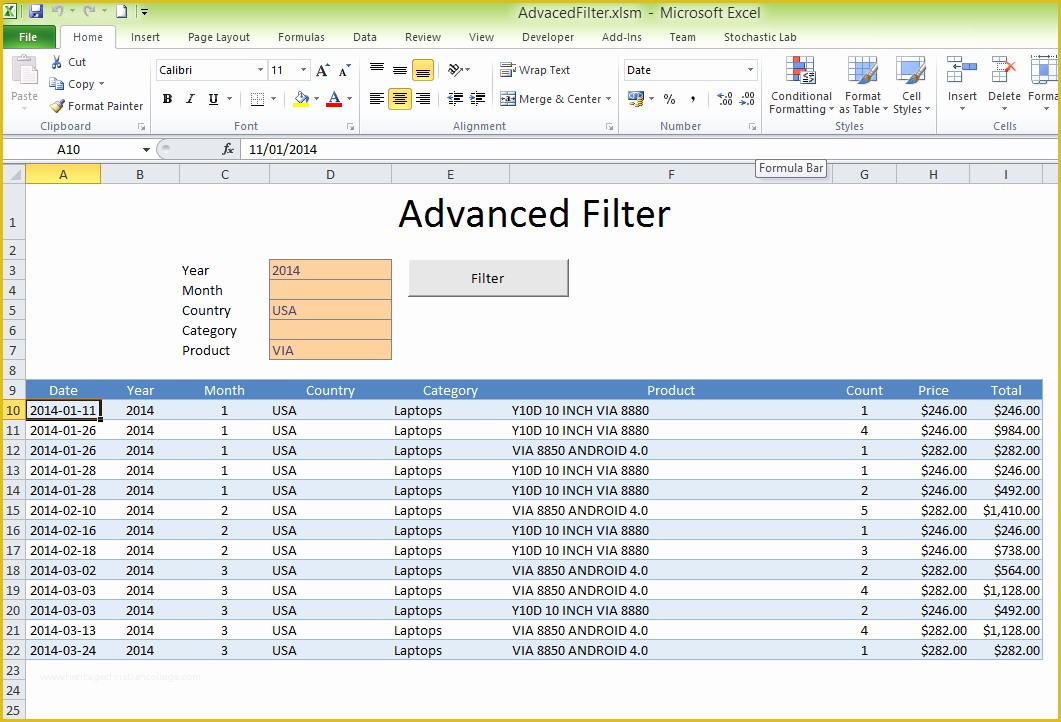1061x722 pixels.
Task: Click the Accounting Number Format icon
Action: pos(635,99)
